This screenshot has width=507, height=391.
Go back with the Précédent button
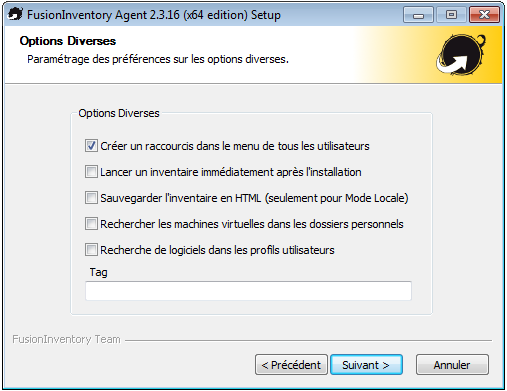coord(291,365)
